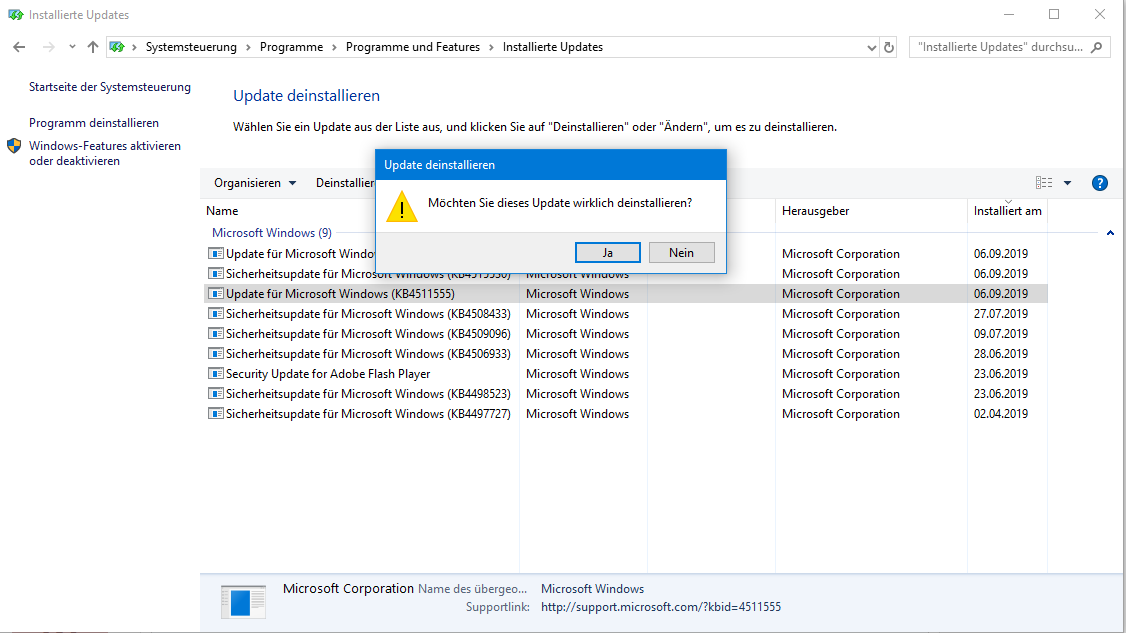Viewport: 1126px width, 633px height.
Task: Open Programme und Features breadcrumb
Action: click(413, 47)
